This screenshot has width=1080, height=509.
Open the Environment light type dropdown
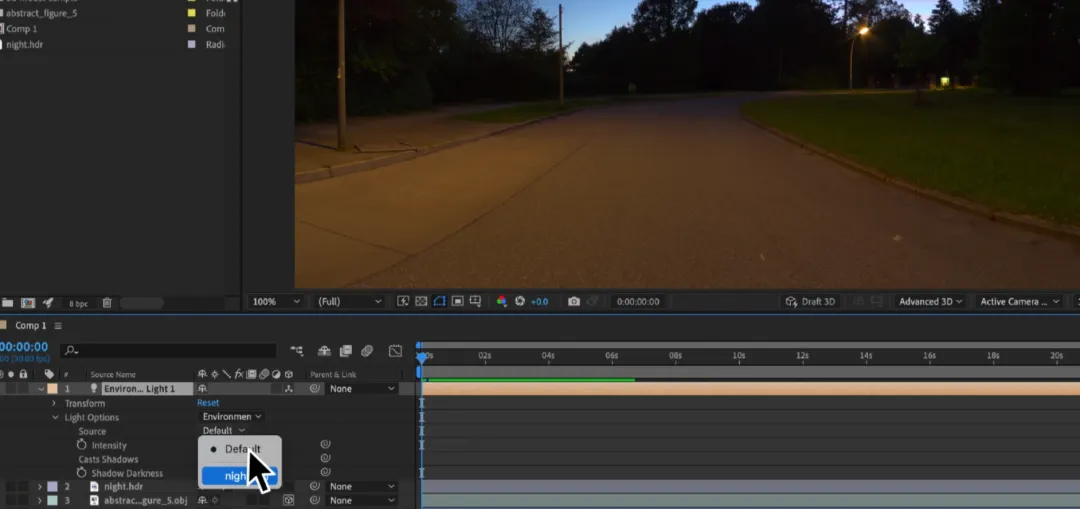232,417
